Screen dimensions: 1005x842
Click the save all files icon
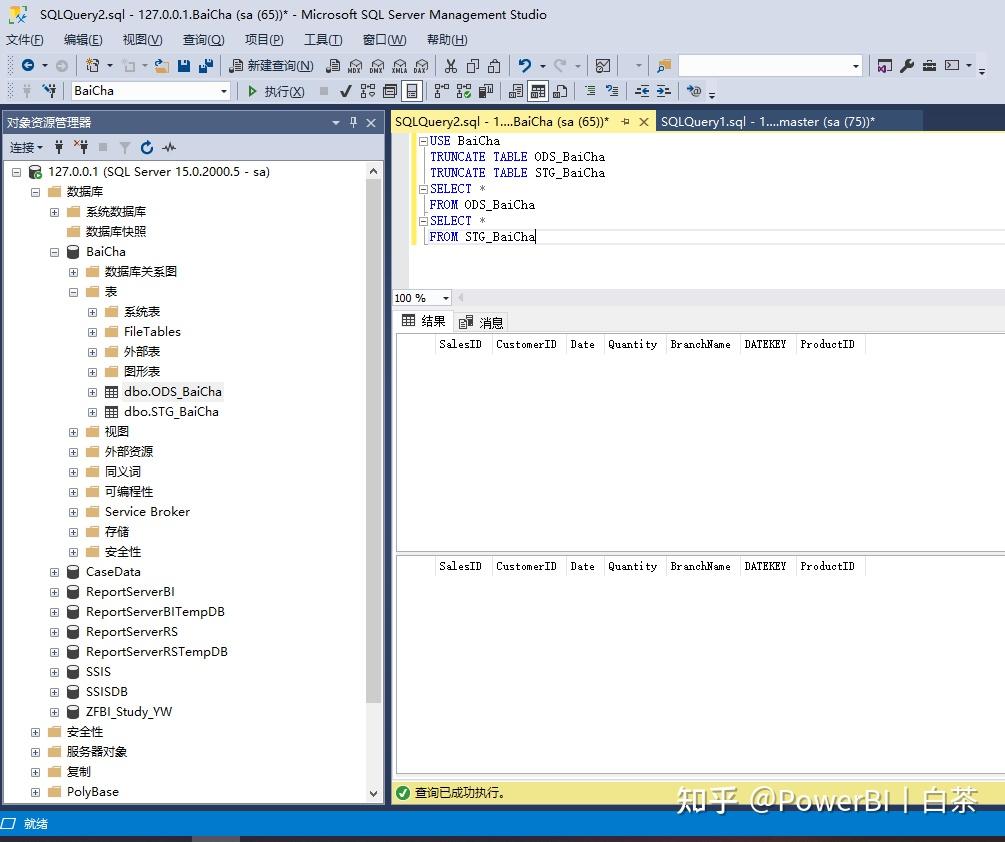pyautogui.click(x=206, y=65)
